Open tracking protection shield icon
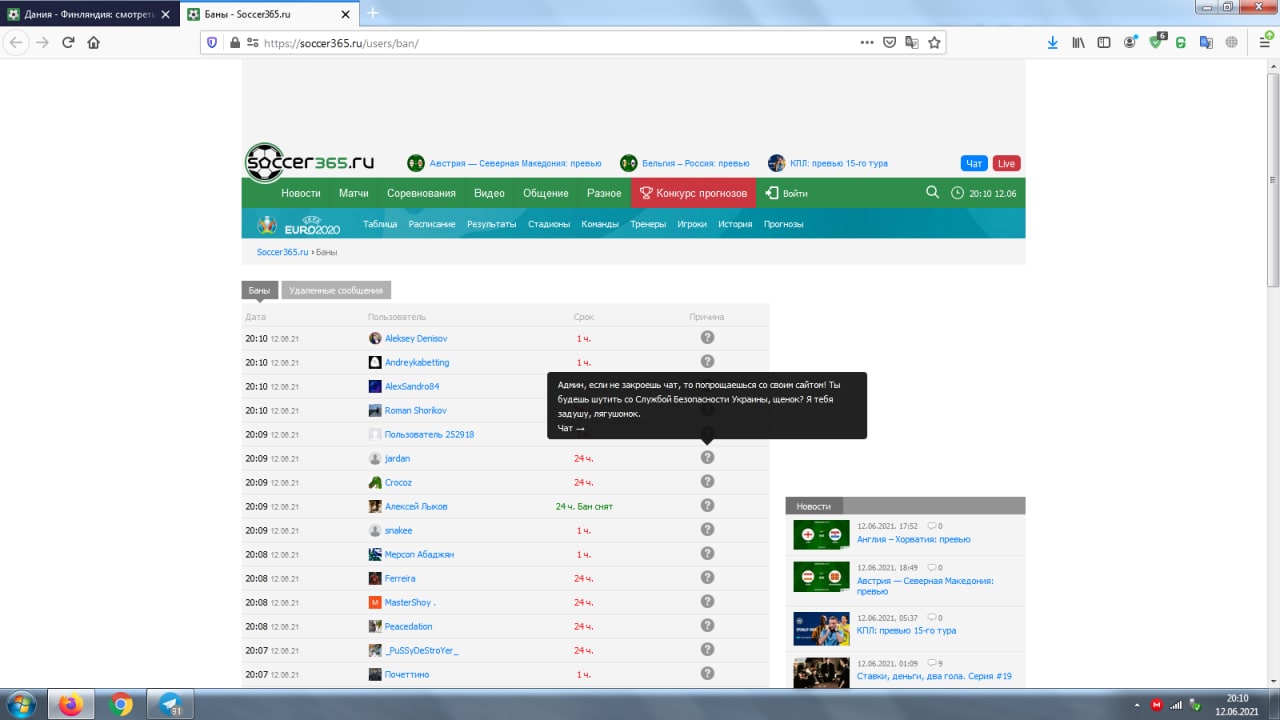Screen dimensions: 1280x720 coord(212,43)
